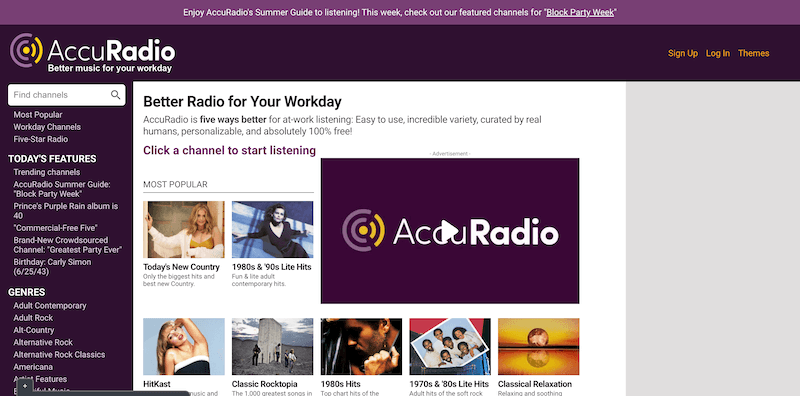Click Today's New Country channel thumbnail

coord(184,229)
